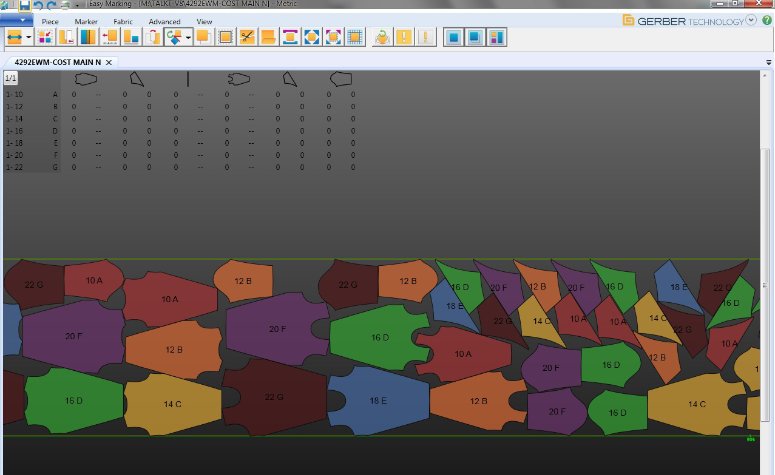The height and width of the screenshot is (475, 775).
Task: Click row label "1- 16"
Action: [14, 131]
